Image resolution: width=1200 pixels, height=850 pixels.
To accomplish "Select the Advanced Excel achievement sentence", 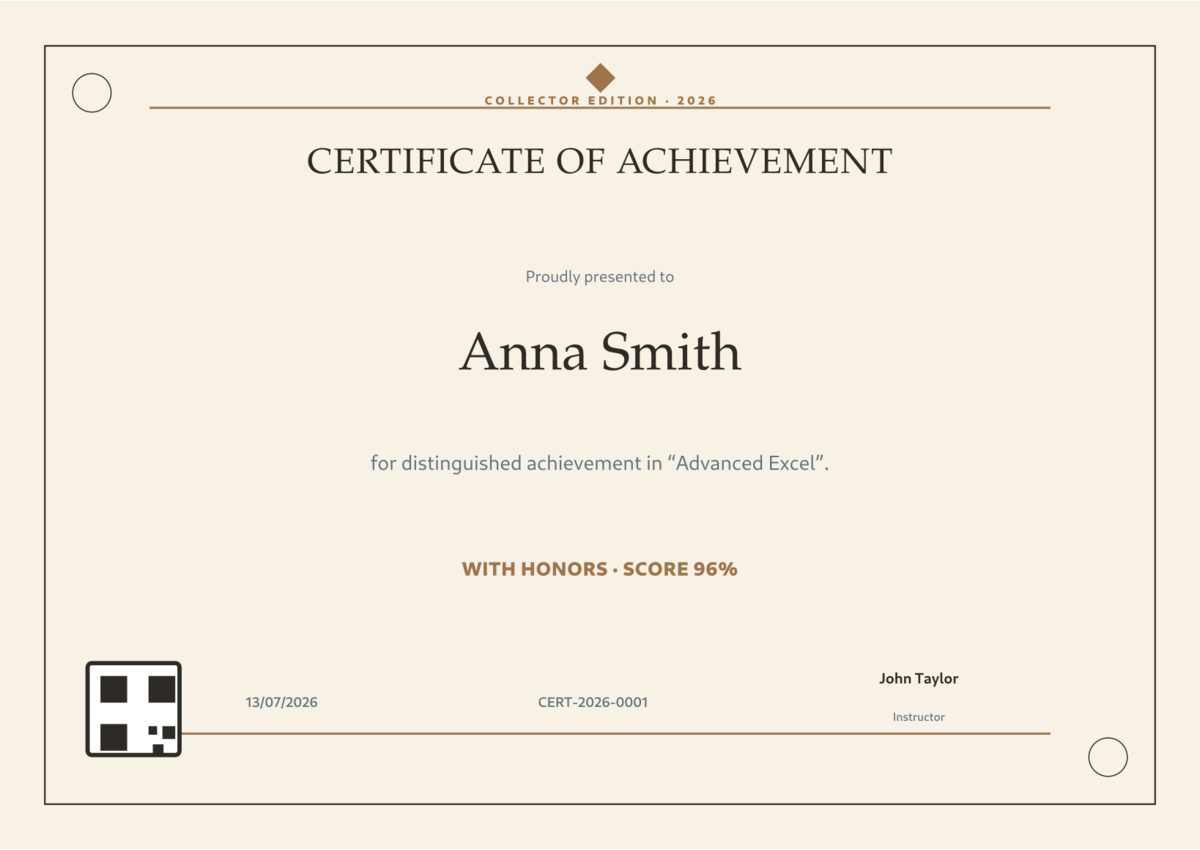I will coord(600,464).
